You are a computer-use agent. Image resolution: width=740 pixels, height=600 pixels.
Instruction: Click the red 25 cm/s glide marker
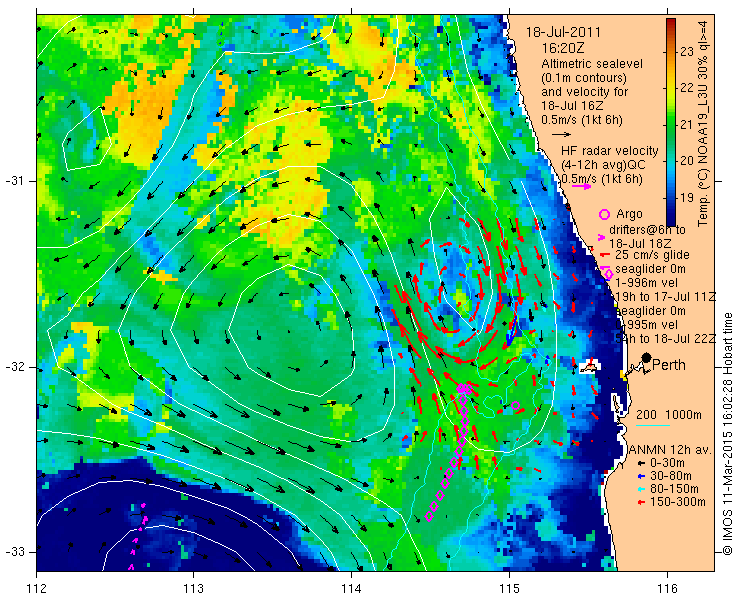click(605, 255)
